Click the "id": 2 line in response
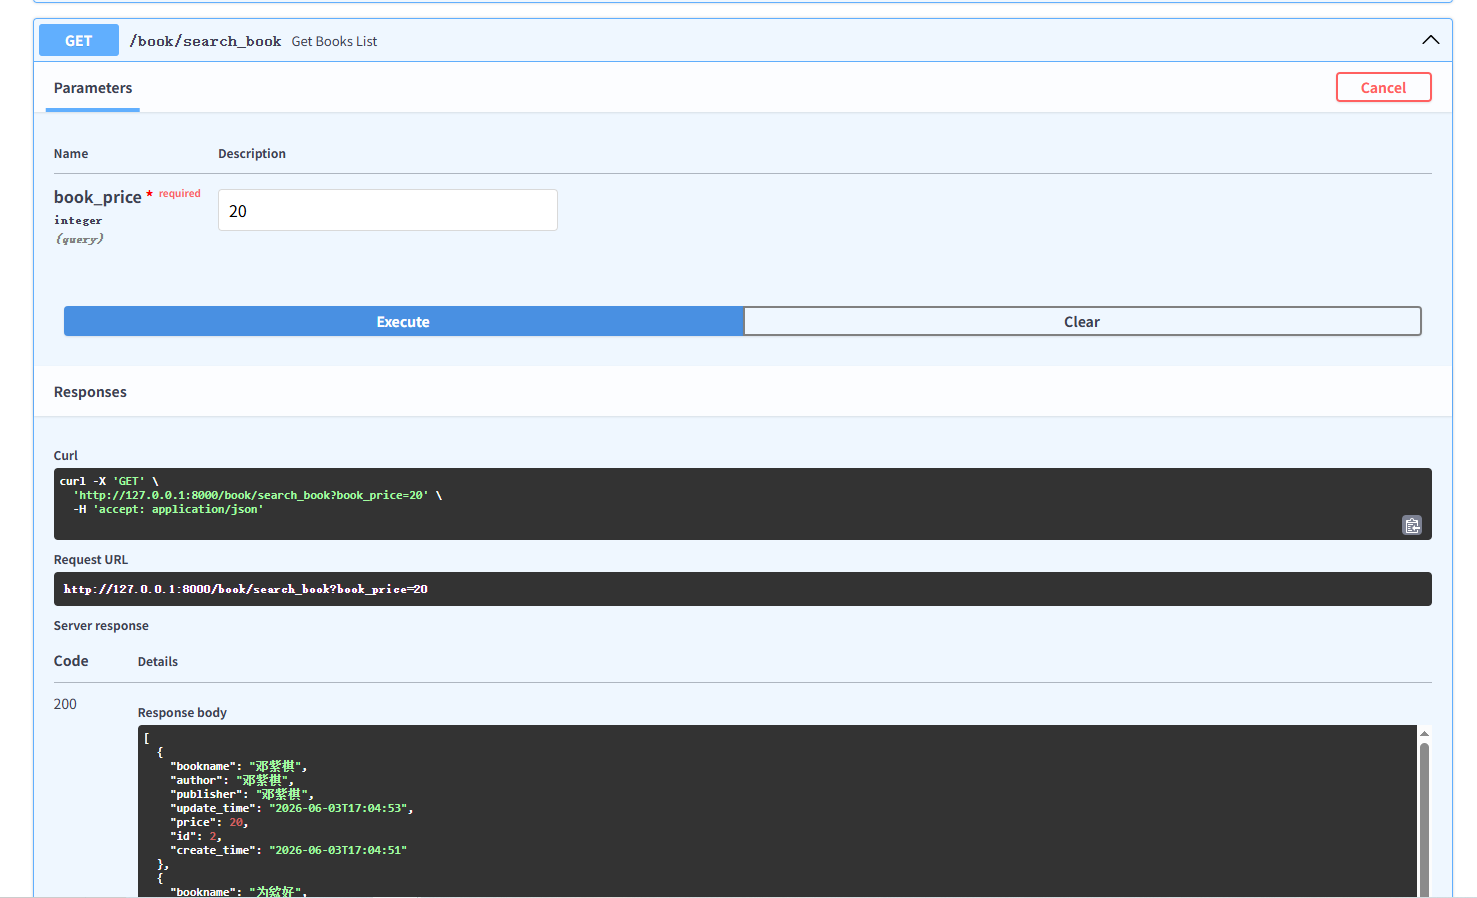 [x=196, y=836]
